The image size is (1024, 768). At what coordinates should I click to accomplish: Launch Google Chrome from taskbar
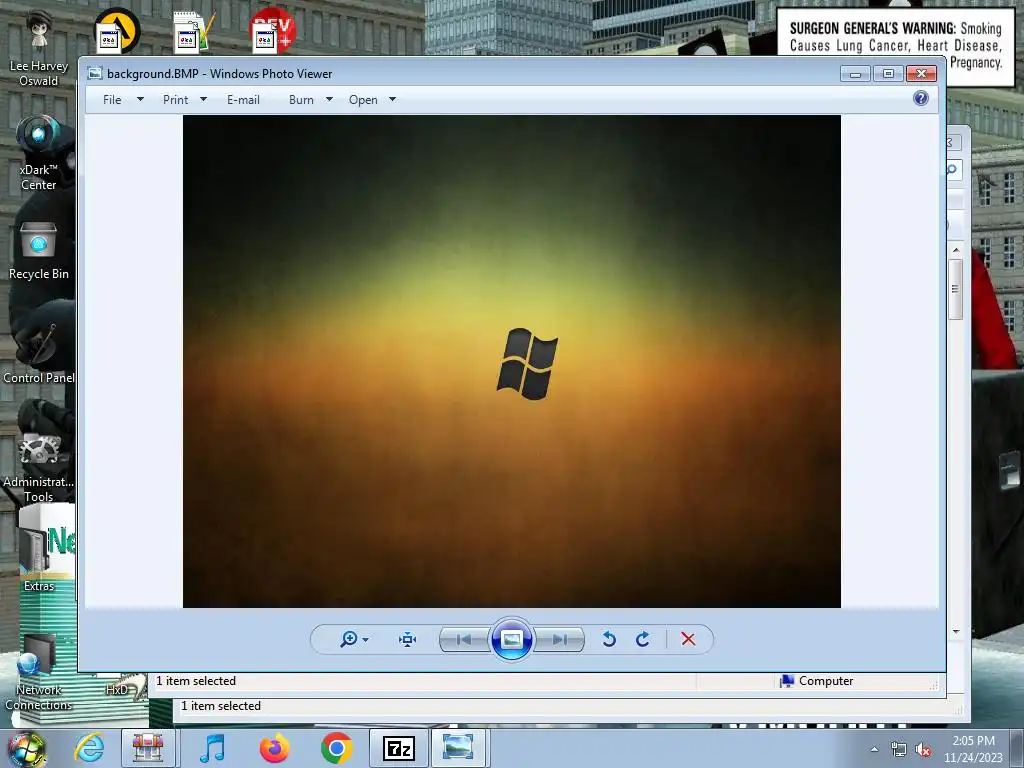[336, 748]
